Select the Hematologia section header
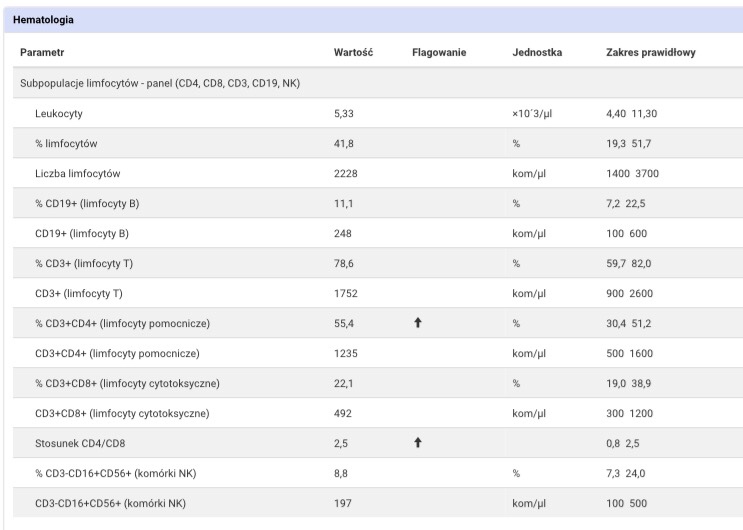The width and height of the screenshot is (743, 530). (x=43, y=20)
